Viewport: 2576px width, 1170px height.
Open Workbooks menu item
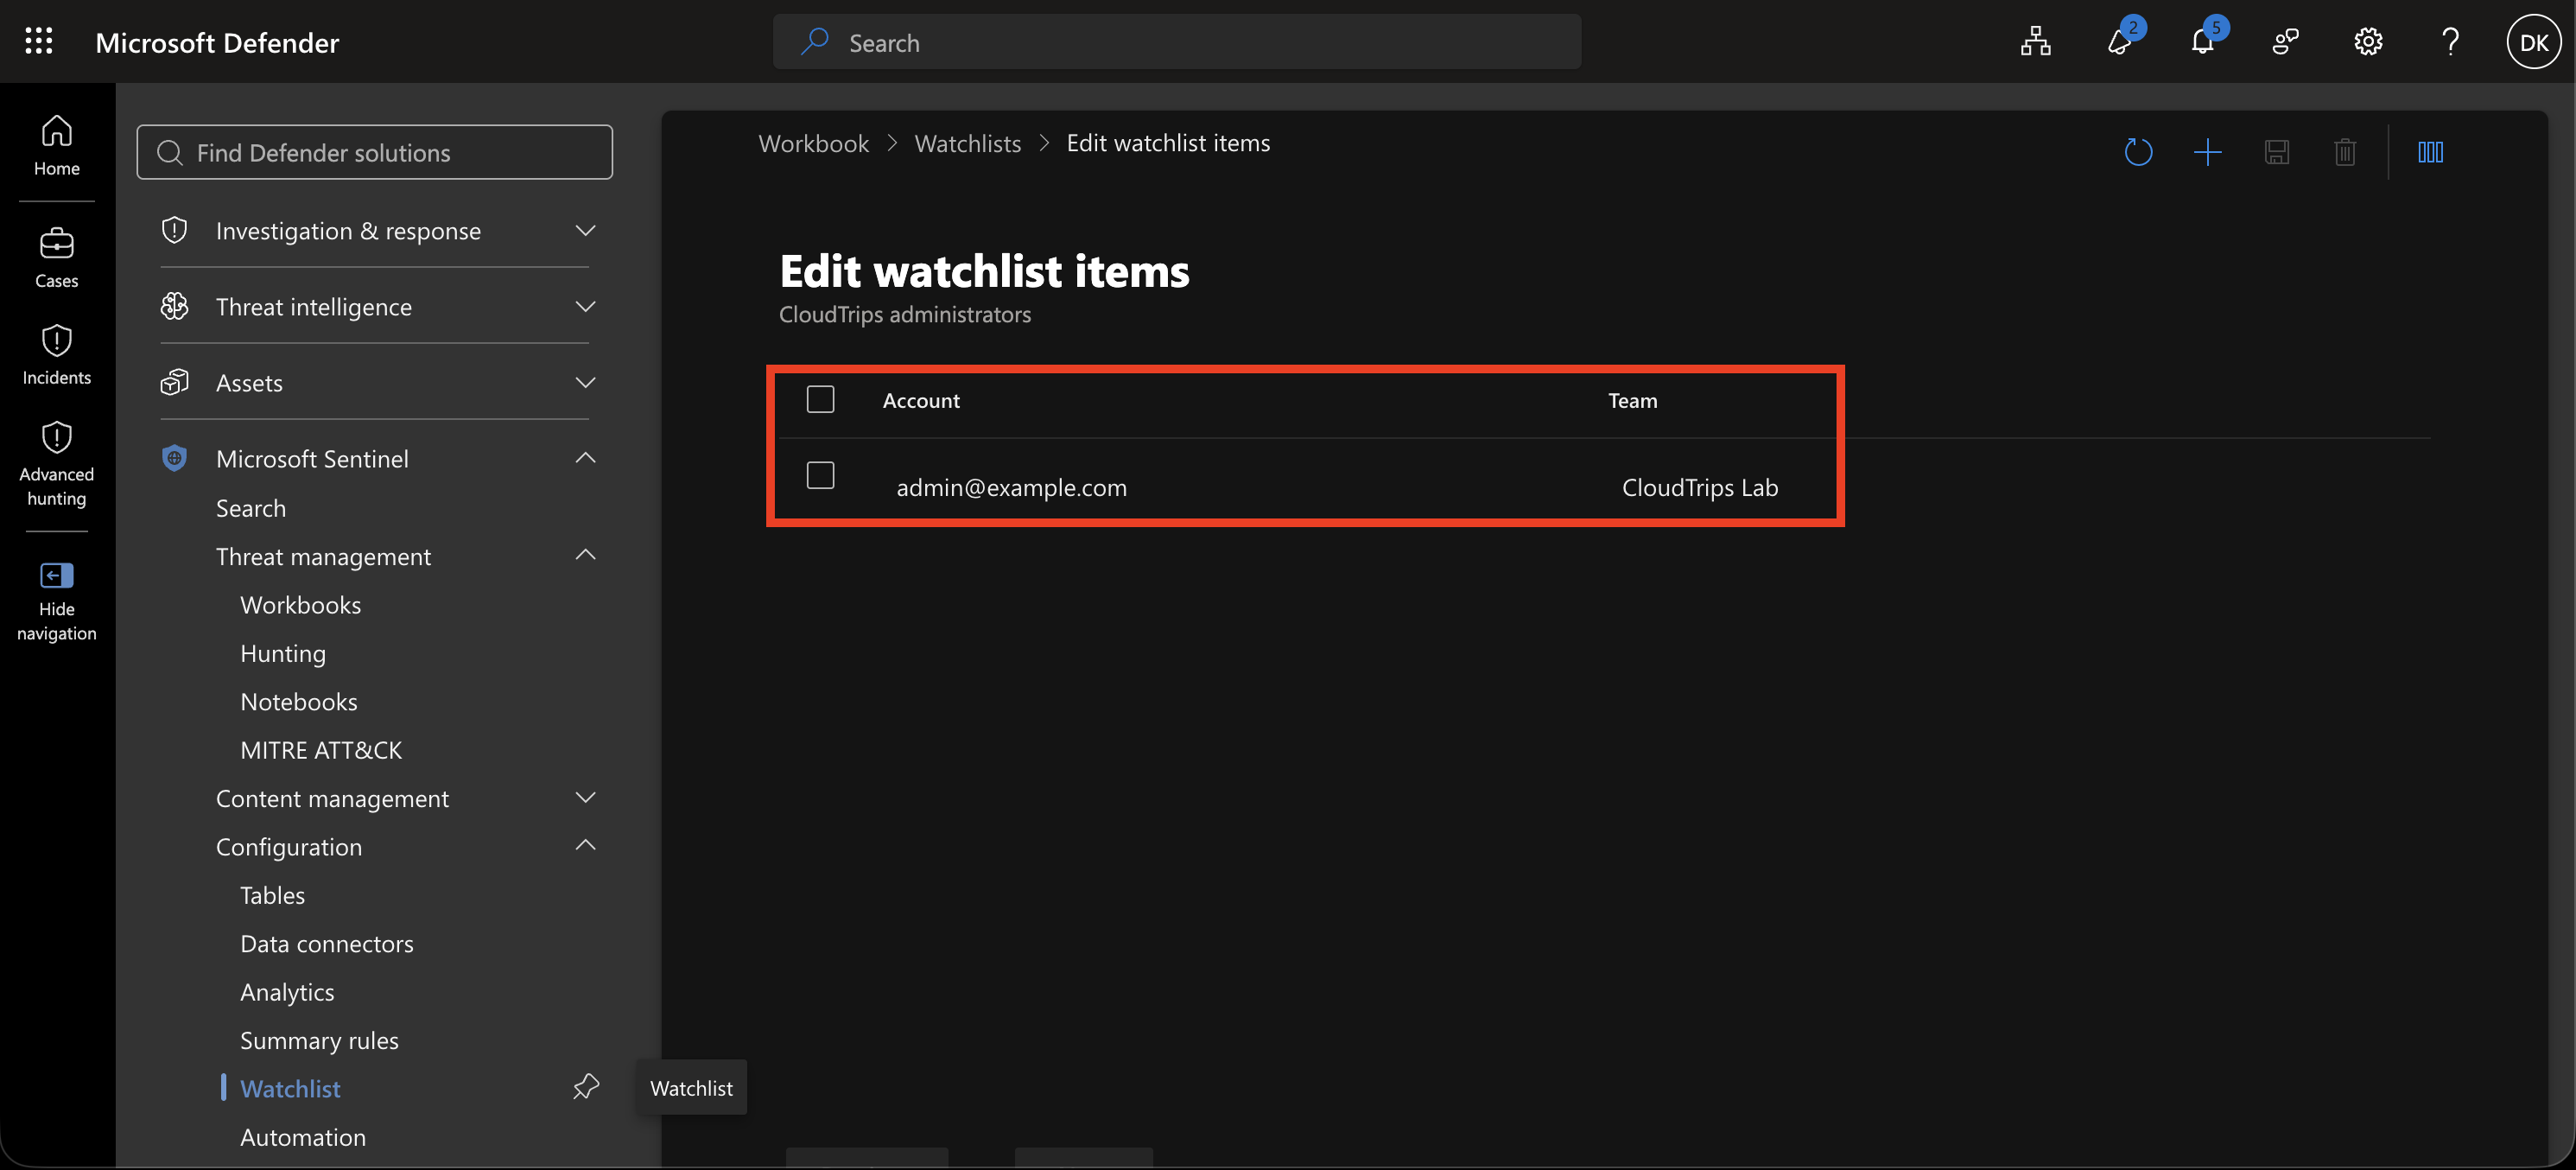click(301, 605)
